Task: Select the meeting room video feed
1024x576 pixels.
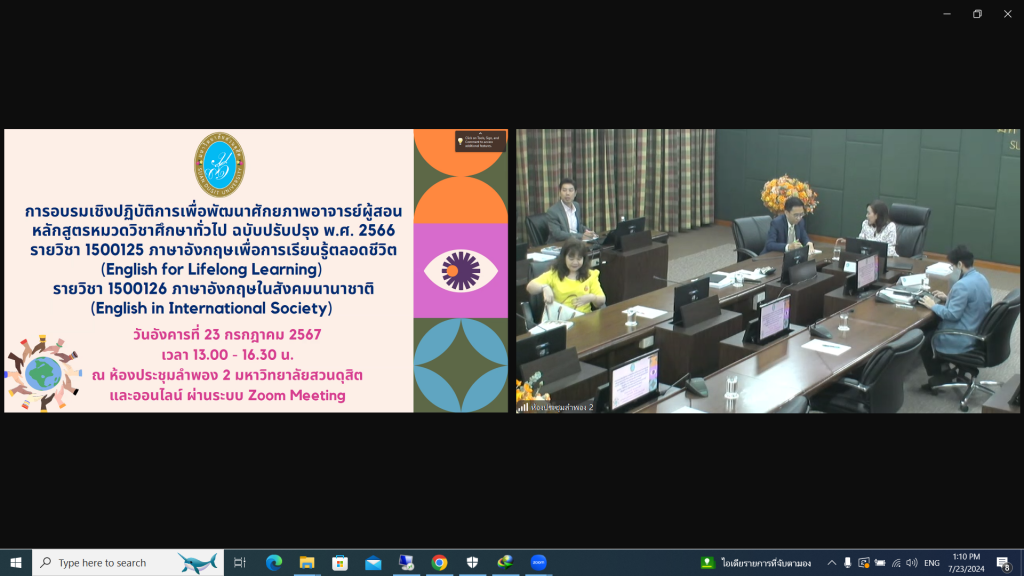Action: tap(767, 270)
